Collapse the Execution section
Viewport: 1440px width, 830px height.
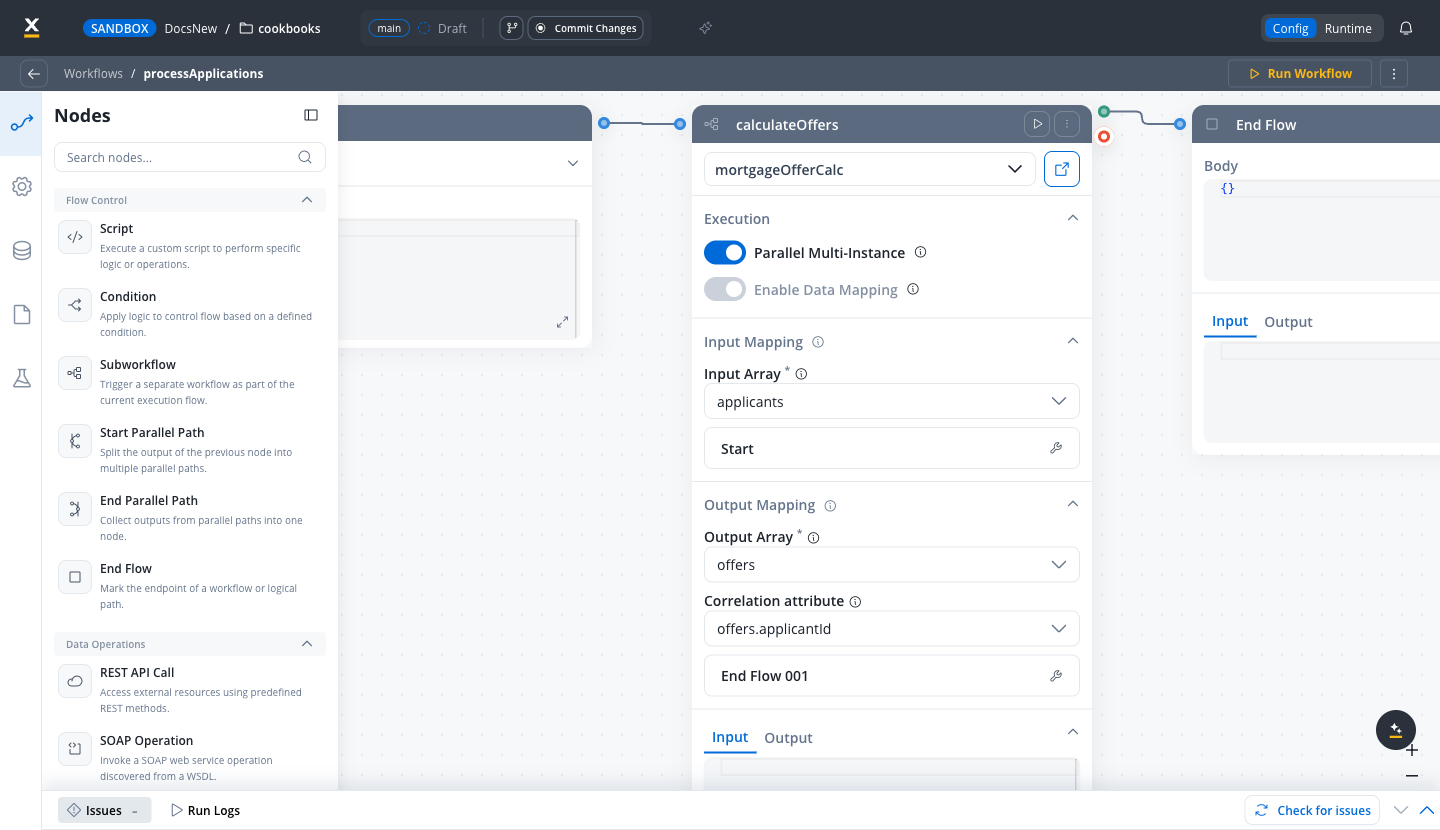tap(1072, 218)
